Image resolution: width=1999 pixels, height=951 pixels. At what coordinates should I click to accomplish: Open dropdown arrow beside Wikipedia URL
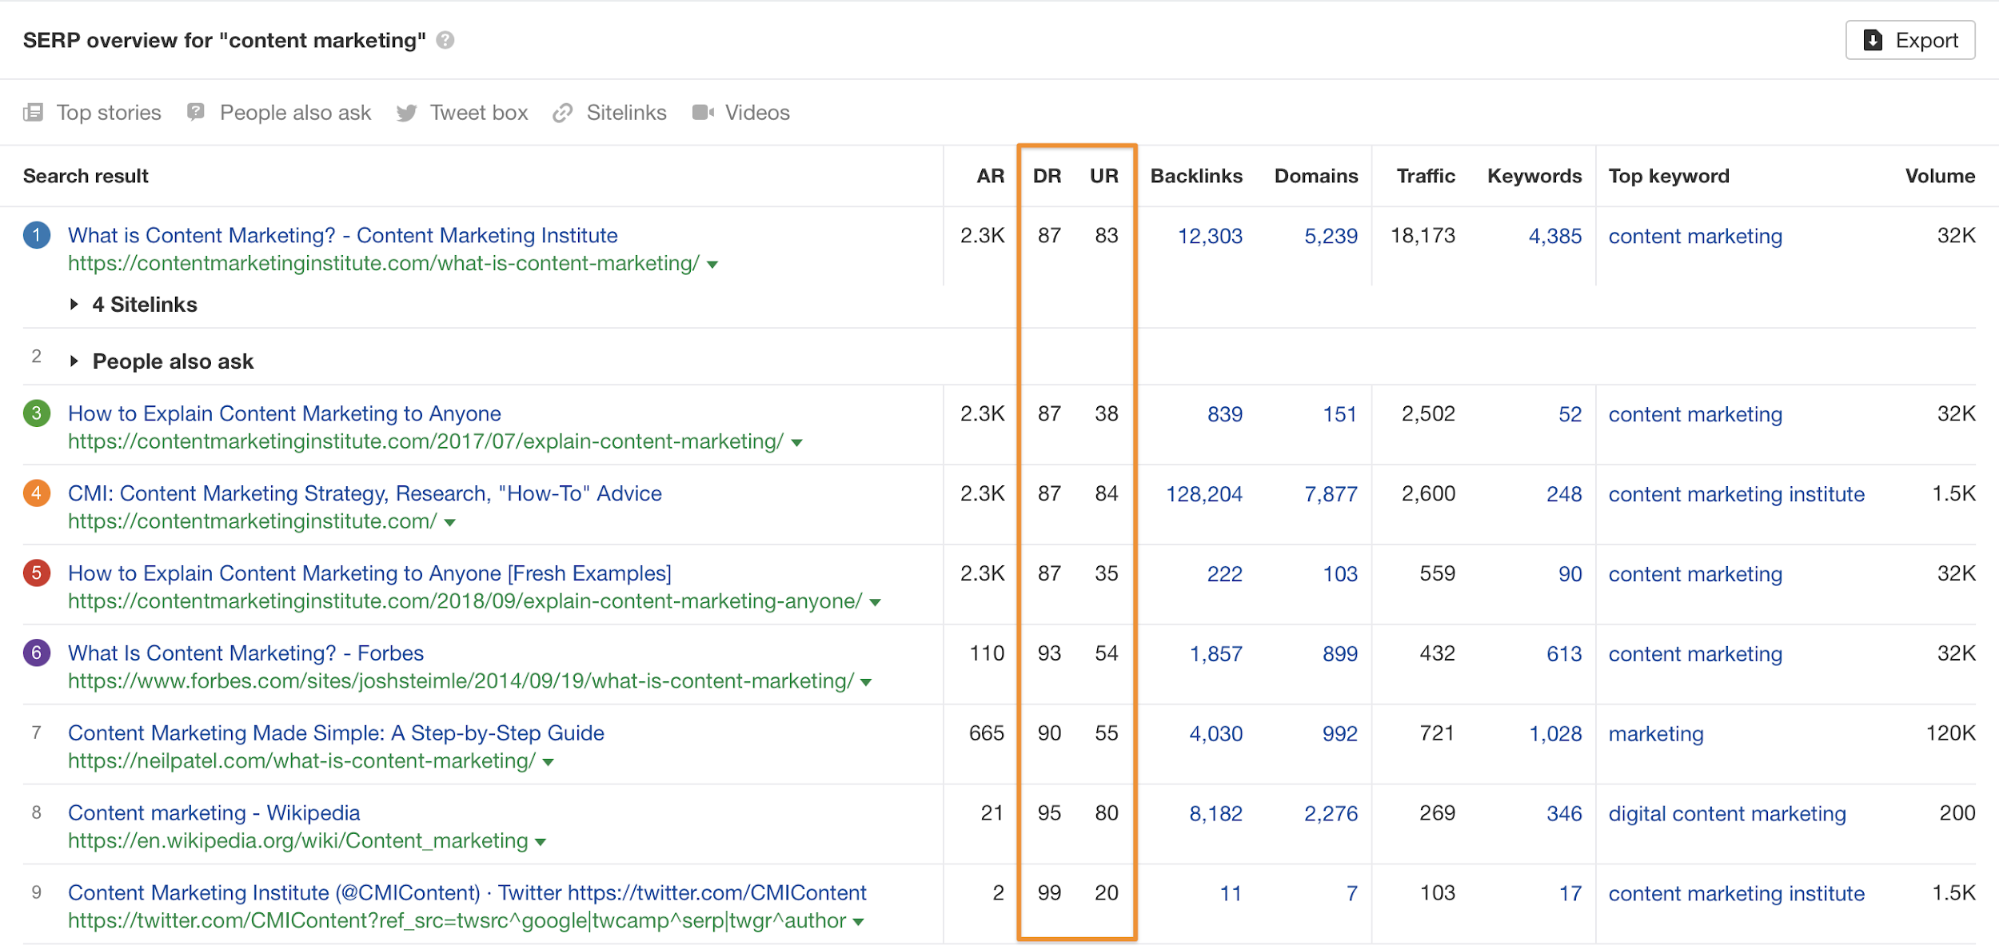541,842
